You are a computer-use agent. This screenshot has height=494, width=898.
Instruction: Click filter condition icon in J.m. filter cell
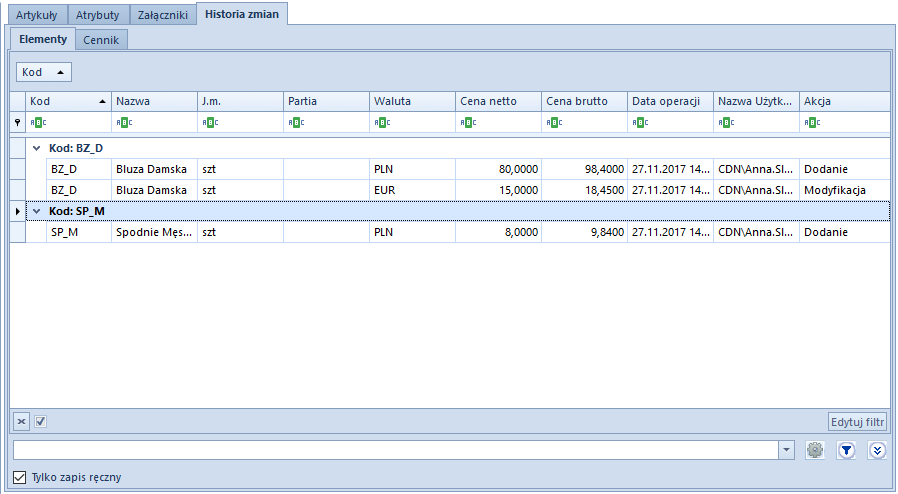pos(210,122)
